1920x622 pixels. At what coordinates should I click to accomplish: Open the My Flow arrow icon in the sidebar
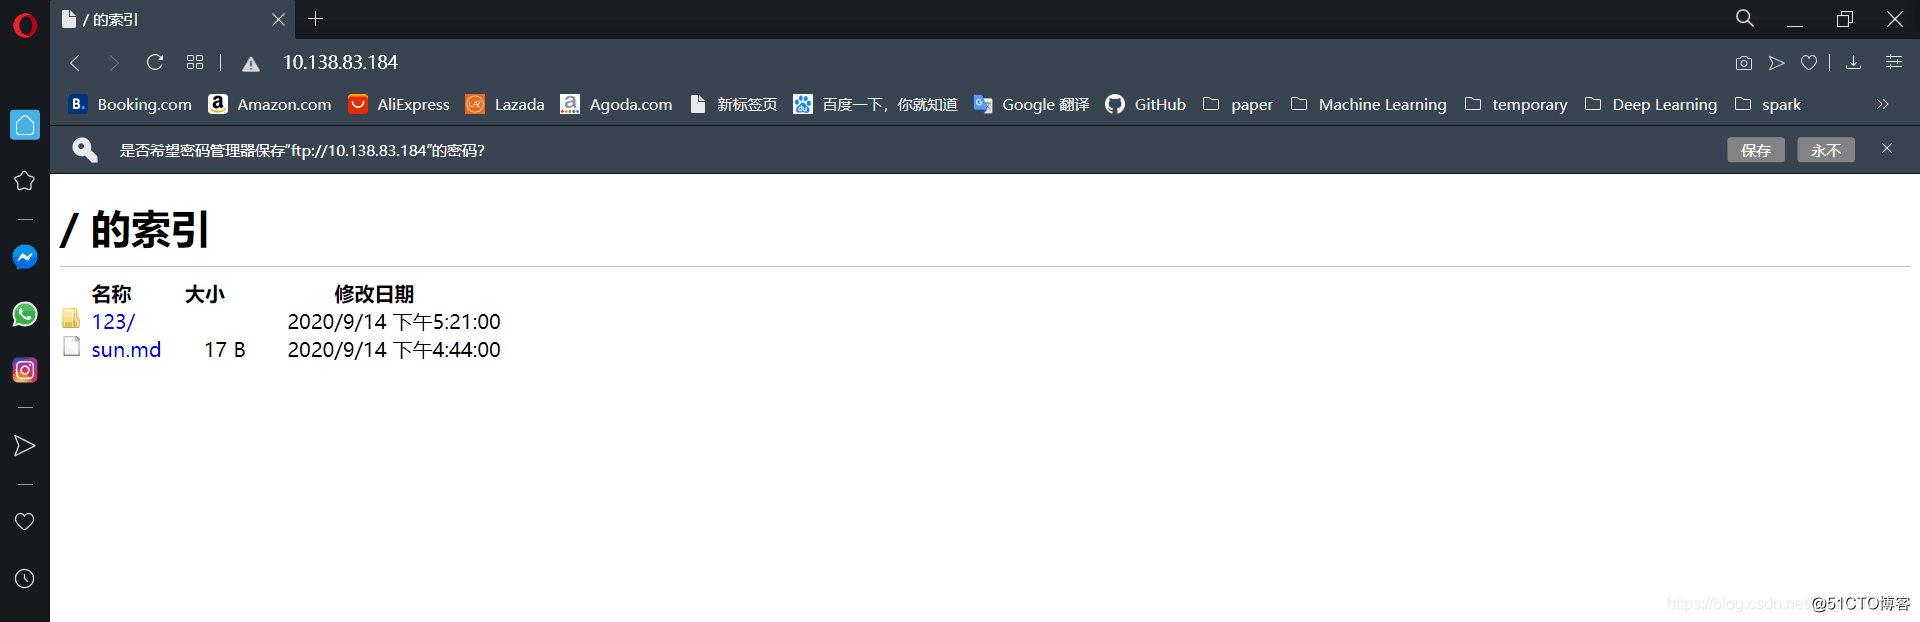click(25, 446)
